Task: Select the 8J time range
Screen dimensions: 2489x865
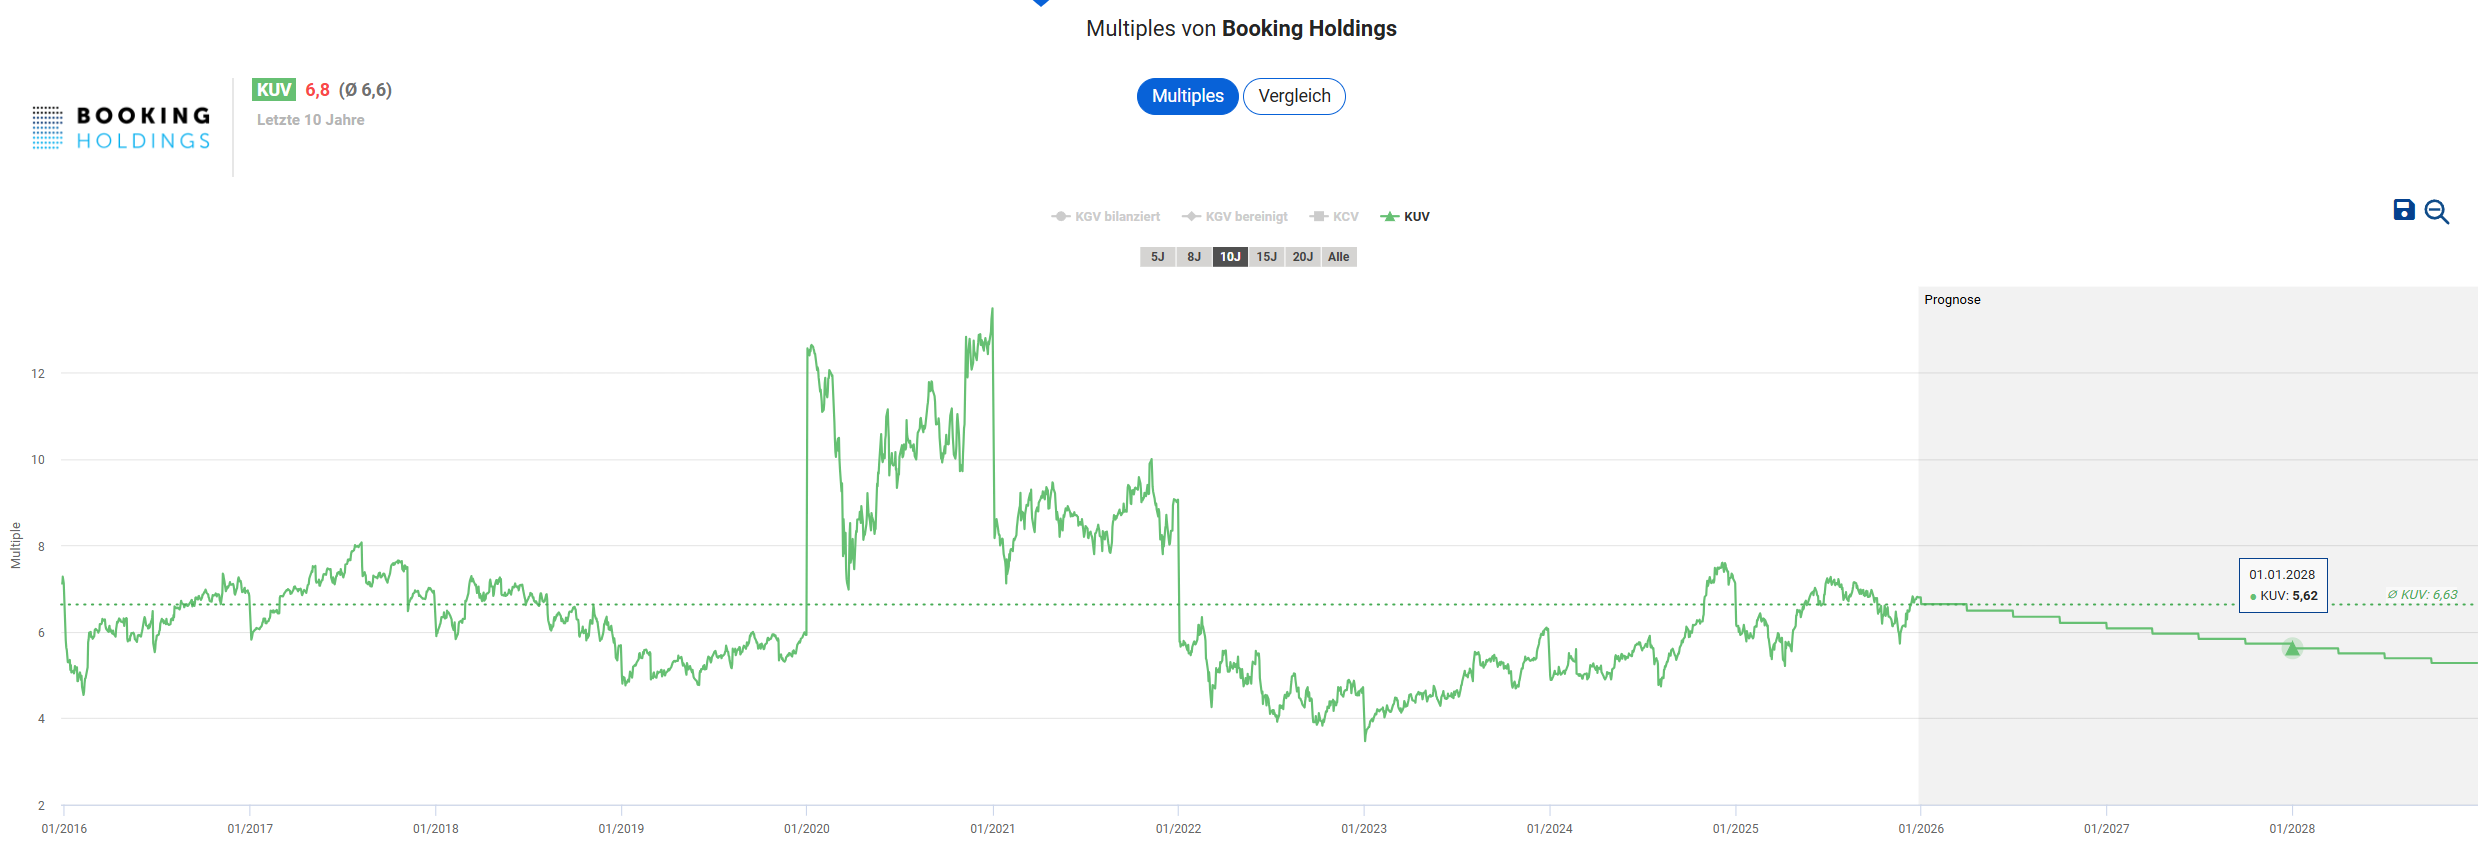Action: tap(1194, 257)
